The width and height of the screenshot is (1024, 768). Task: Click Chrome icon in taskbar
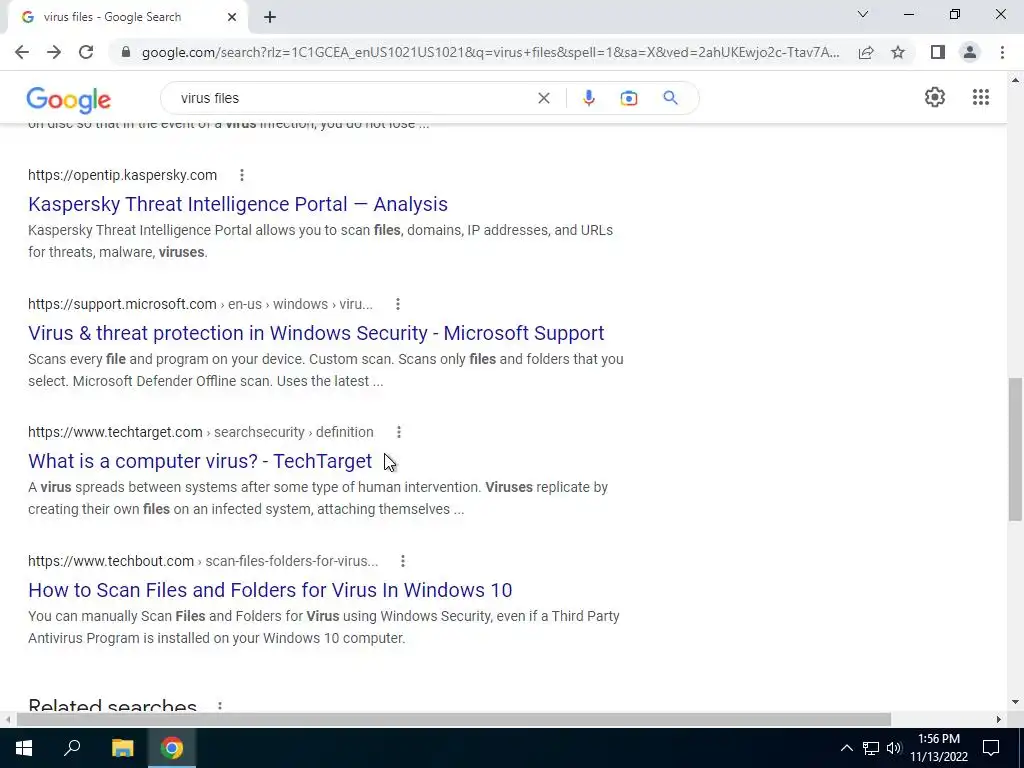point(172,748)
